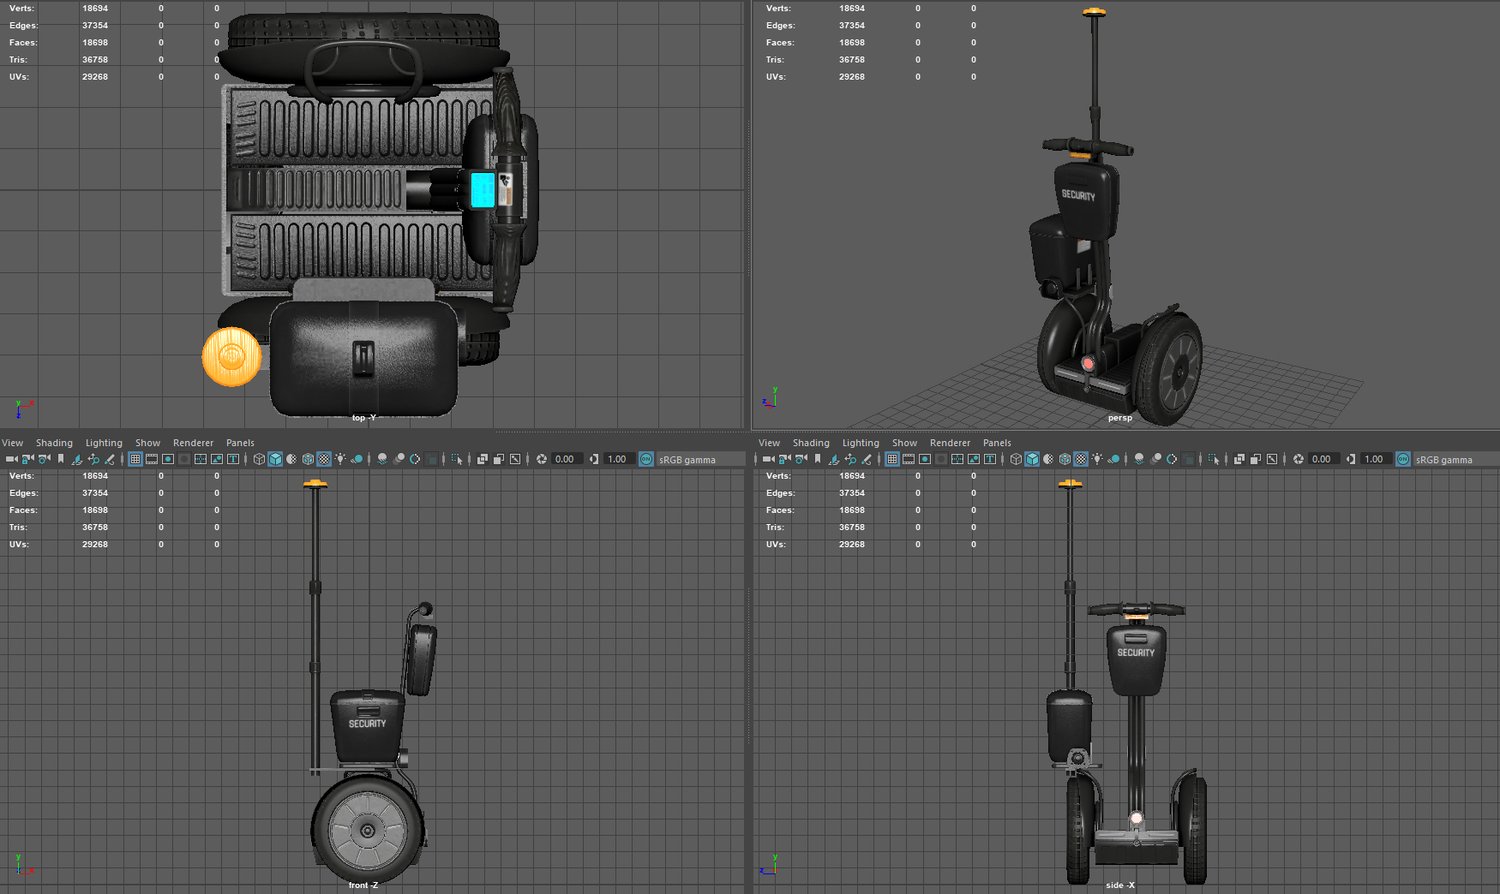Toggle XRay icon in right panel toolbar
Screen dimensions: 1500x894
(1239, 459)
